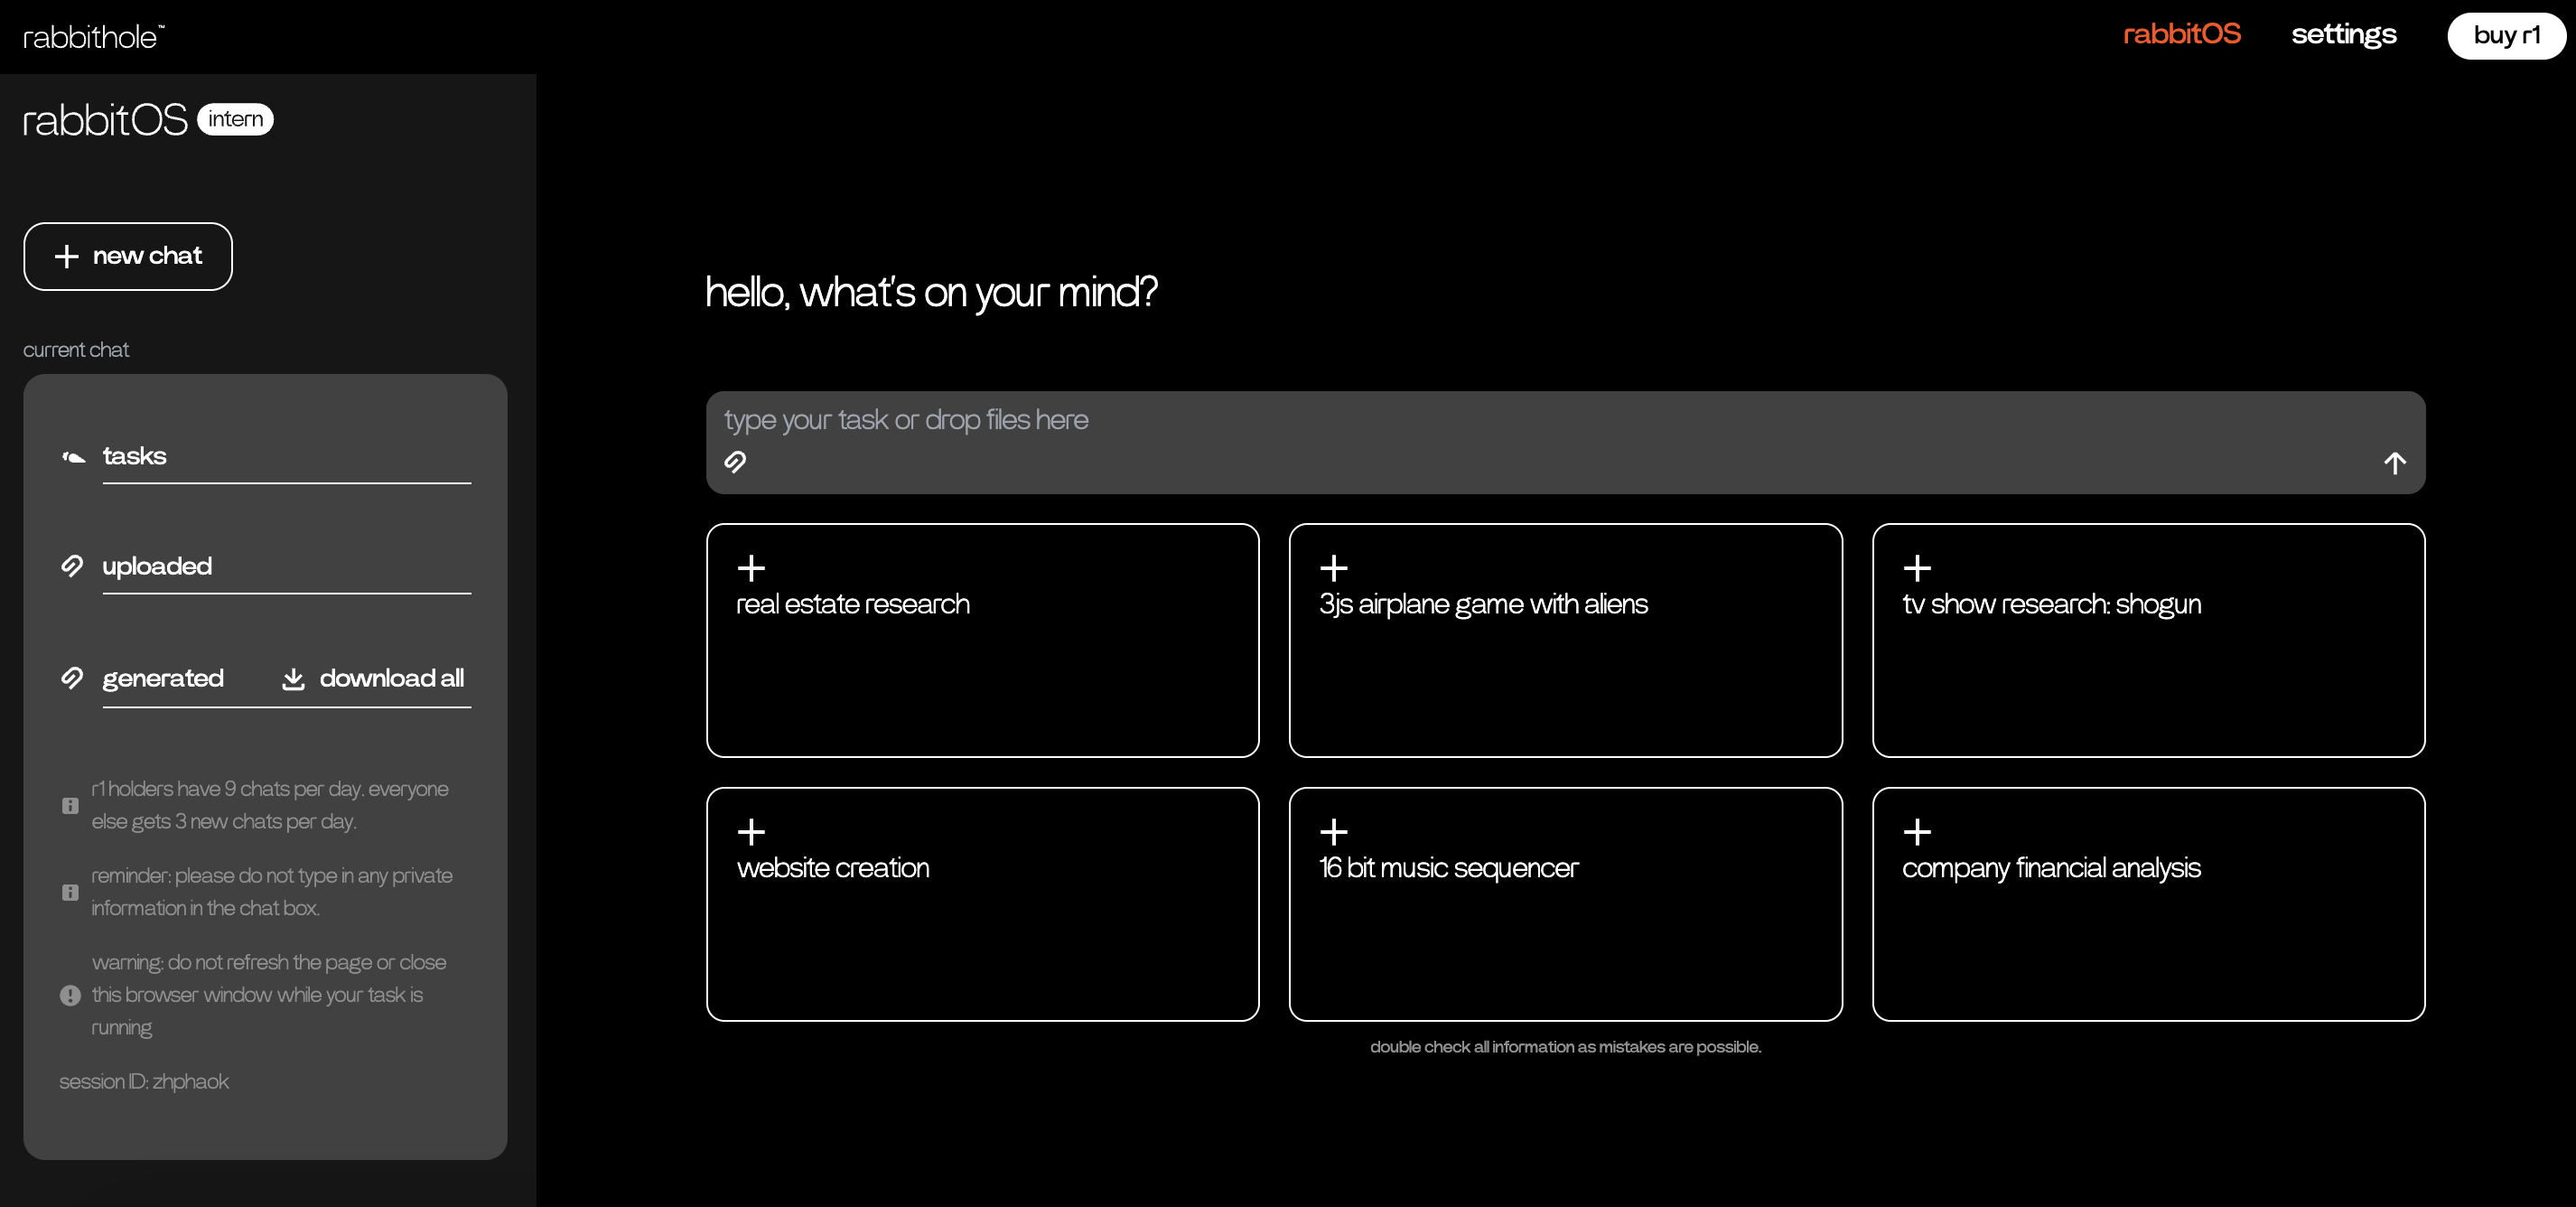
Task: Click the buy r1 button
Action: [2506, 36]
